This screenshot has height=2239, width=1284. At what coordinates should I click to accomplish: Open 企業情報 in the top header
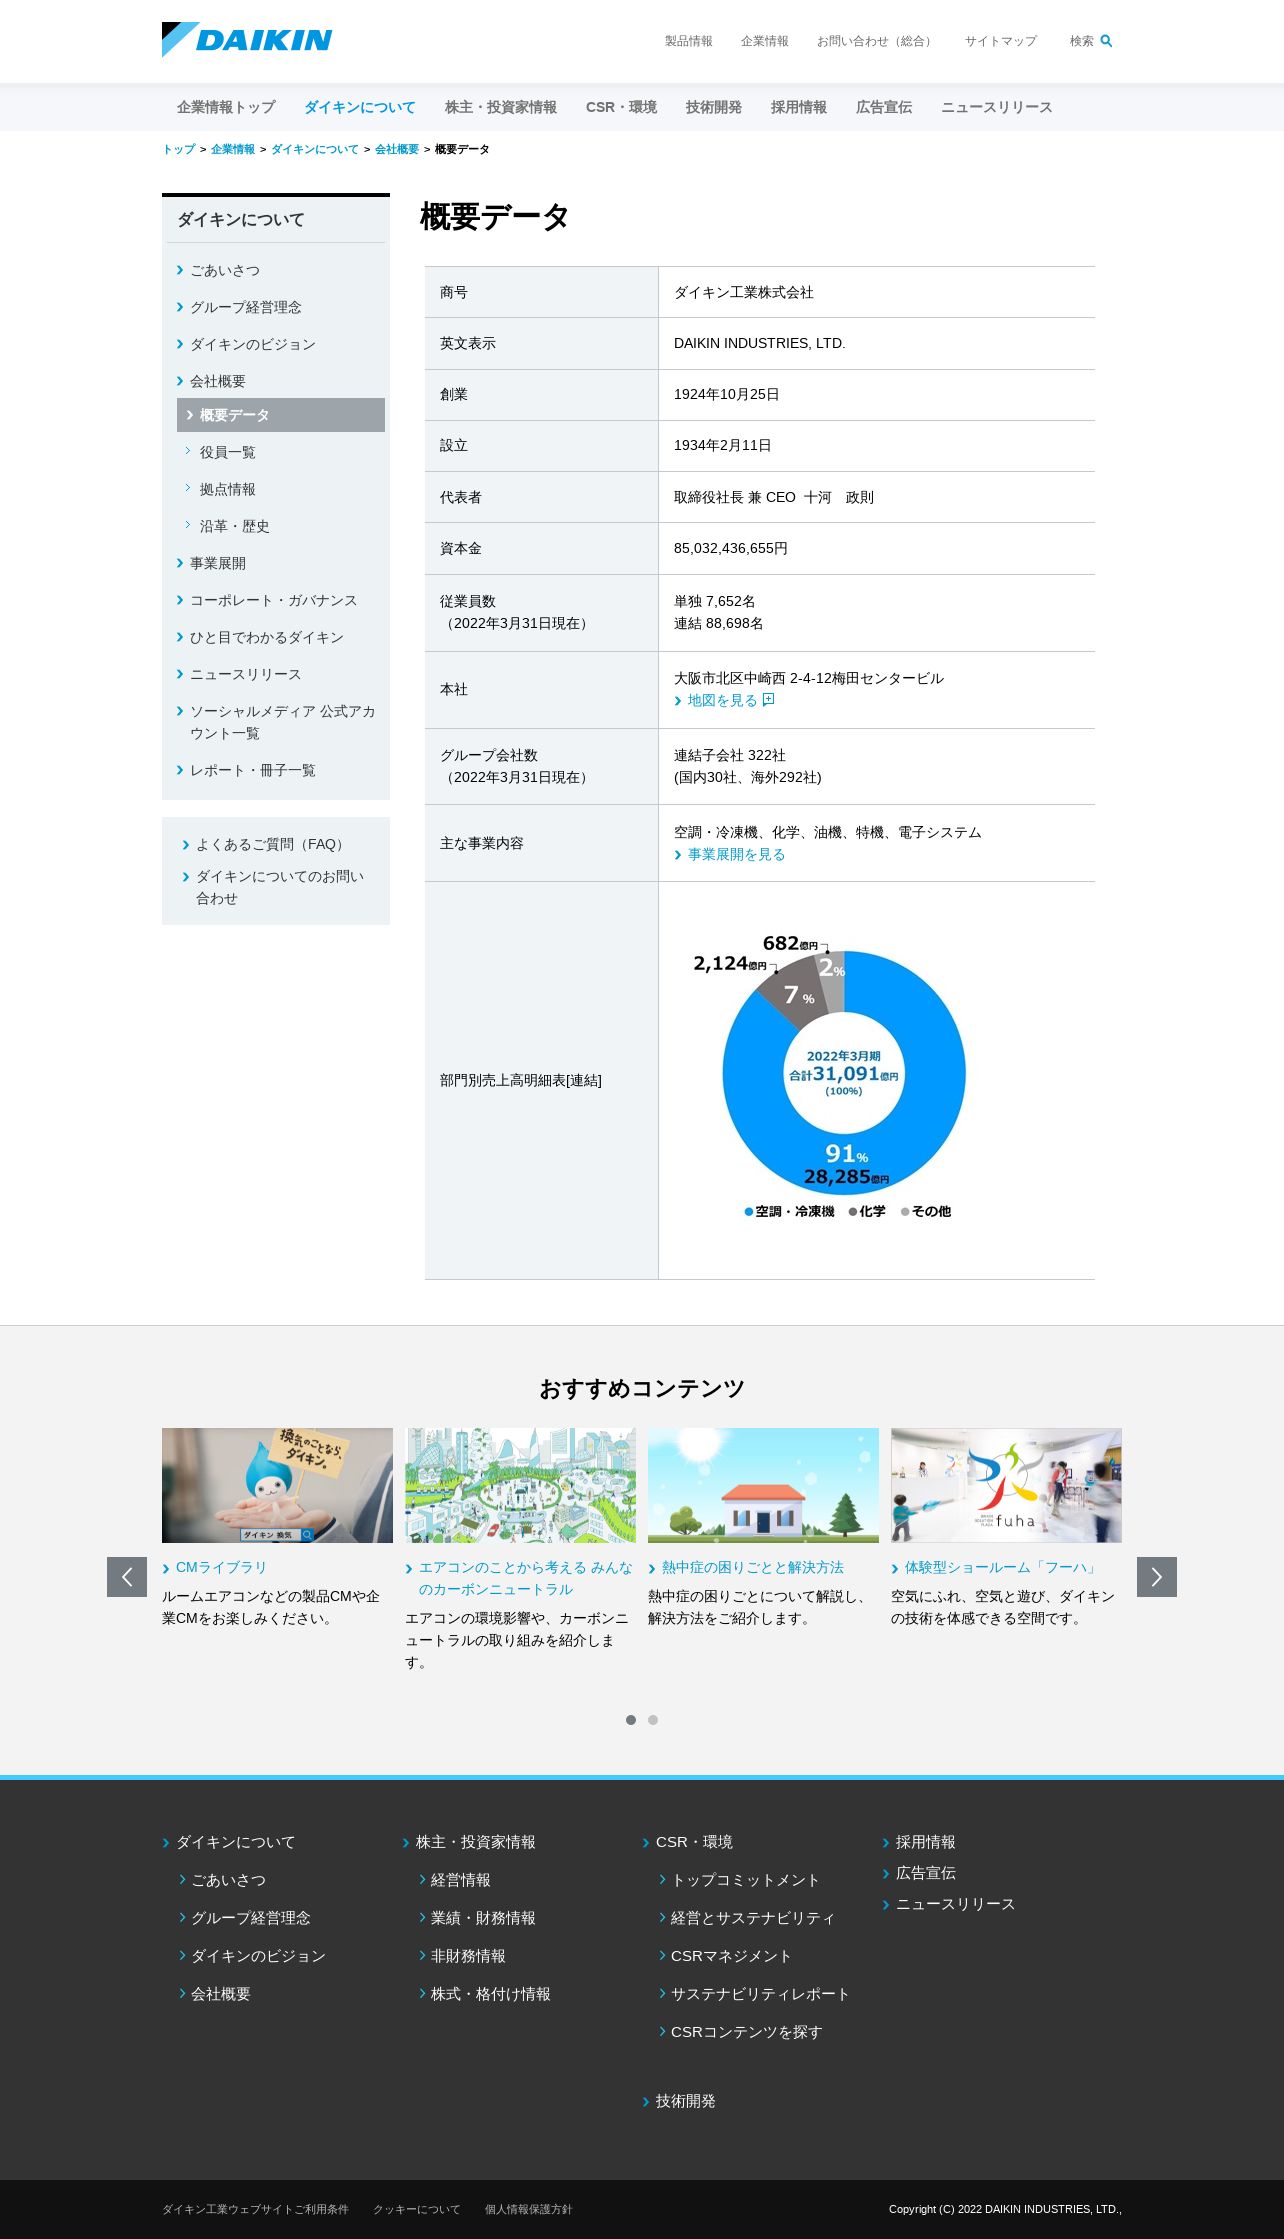(x=765, y=41)
